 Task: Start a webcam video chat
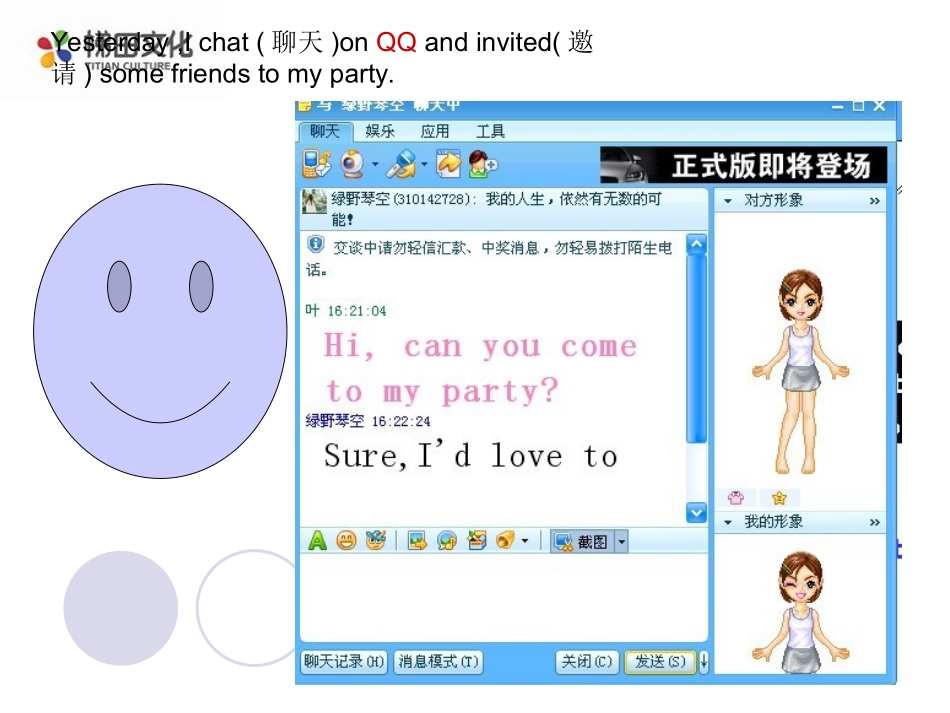point(353,164)
